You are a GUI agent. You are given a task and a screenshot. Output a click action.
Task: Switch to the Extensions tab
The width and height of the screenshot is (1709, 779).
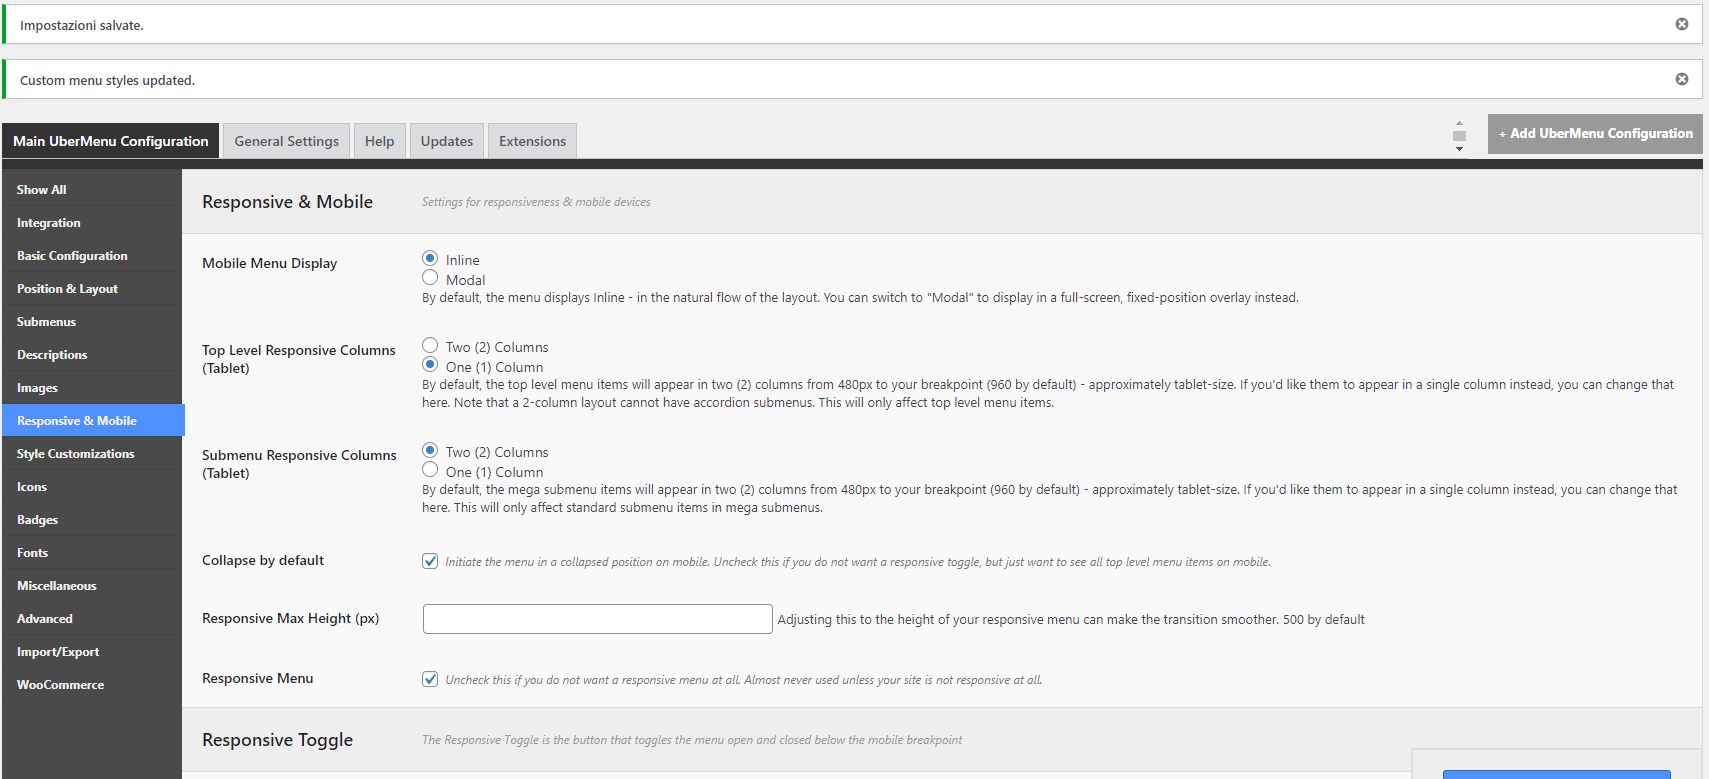pos(532,141)
